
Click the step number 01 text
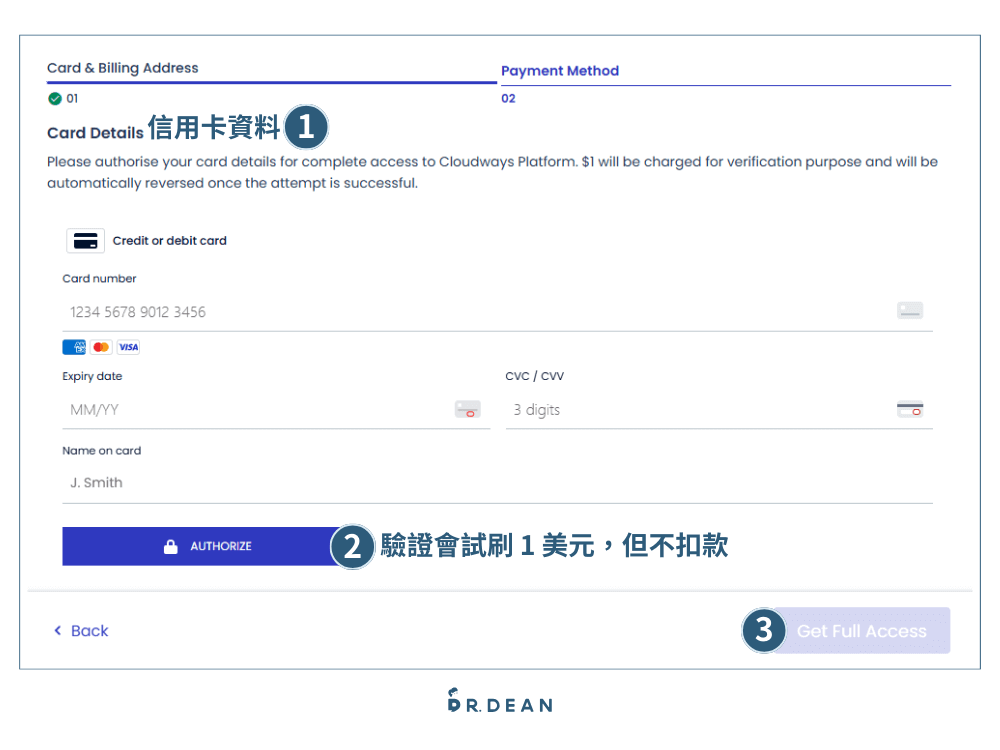click(72, 99)
